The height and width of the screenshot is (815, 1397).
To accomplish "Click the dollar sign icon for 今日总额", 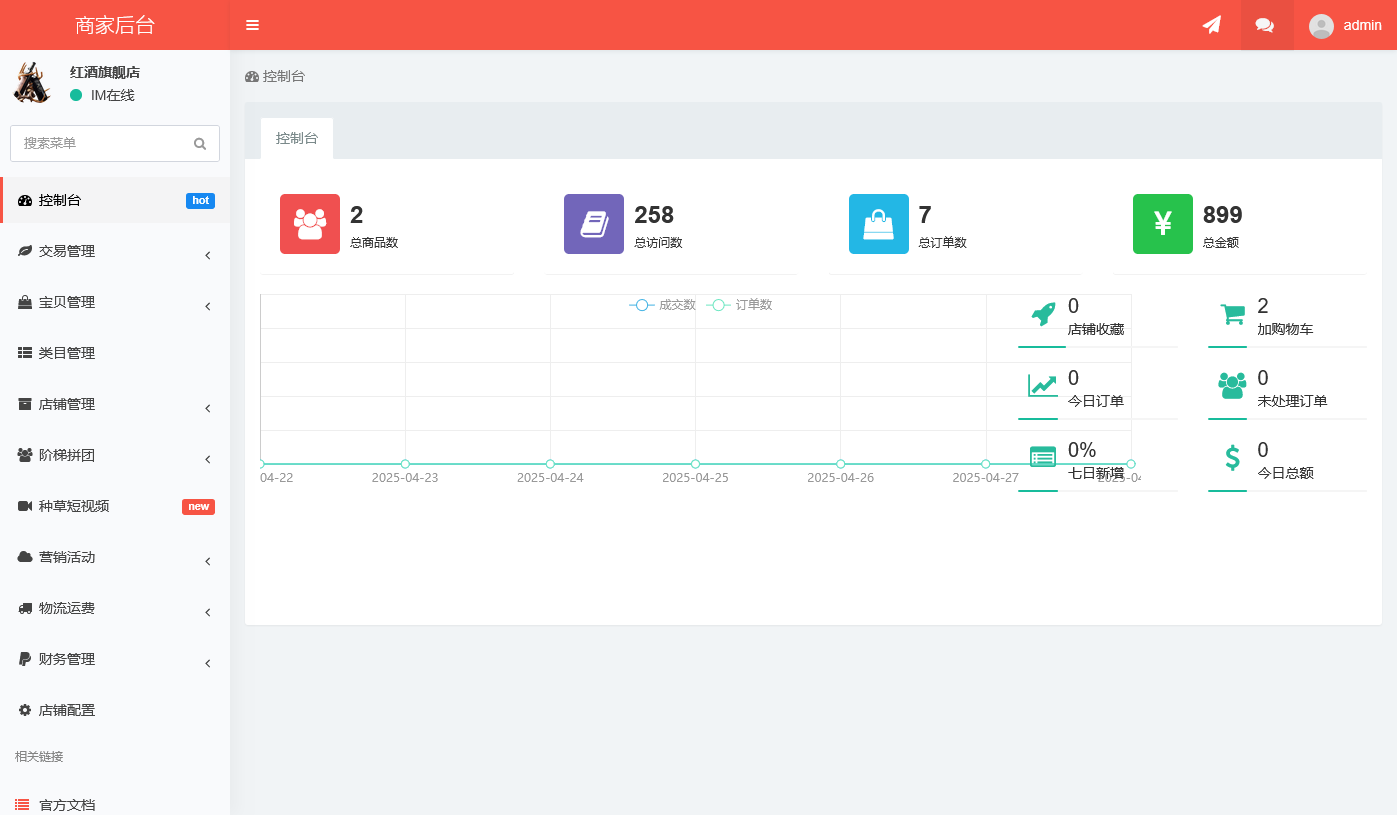I will click(x=1232, y=458).
